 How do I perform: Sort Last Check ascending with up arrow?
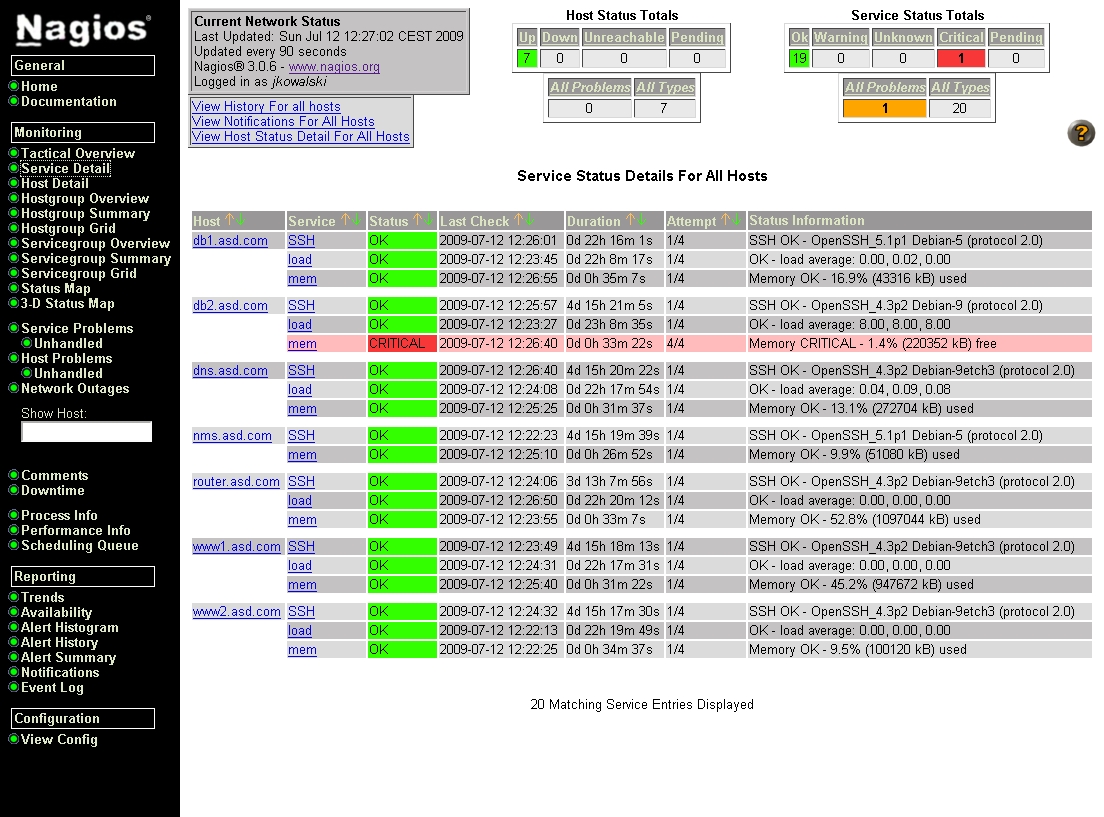coord(518,220)
